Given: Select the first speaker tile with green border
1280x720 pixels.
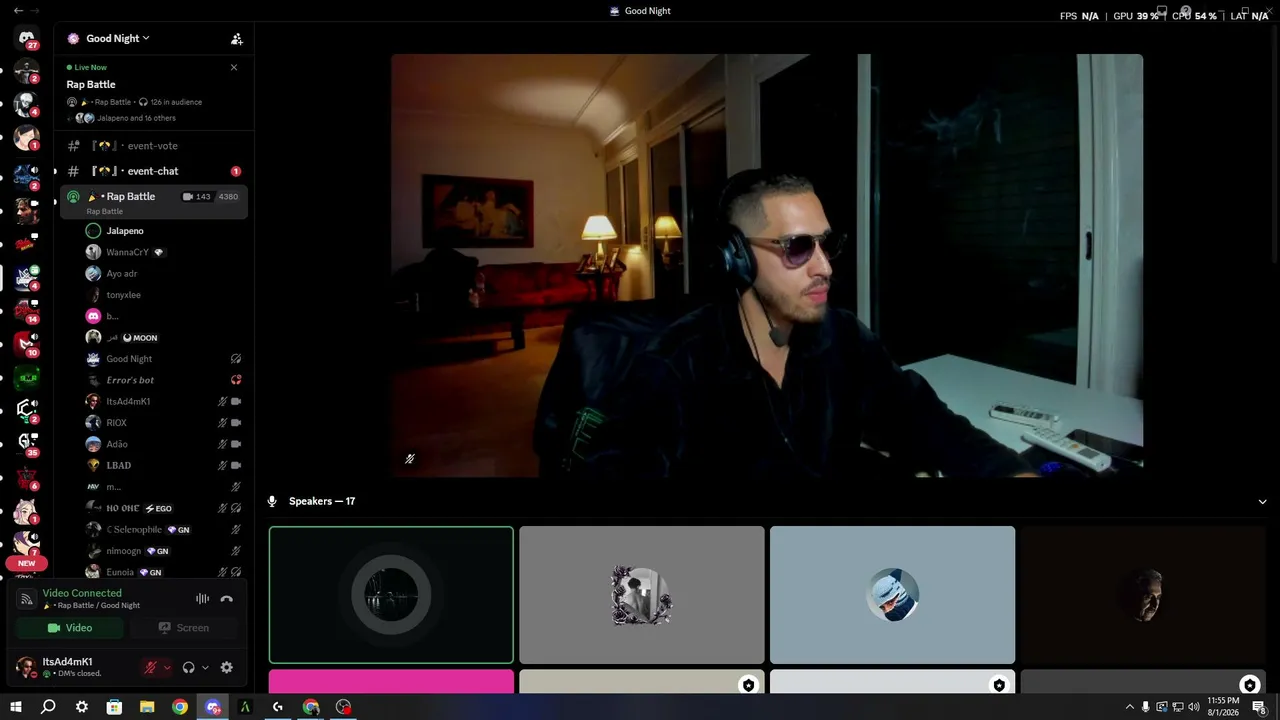Looking at the screenshot, I should [x=391, y=595].
